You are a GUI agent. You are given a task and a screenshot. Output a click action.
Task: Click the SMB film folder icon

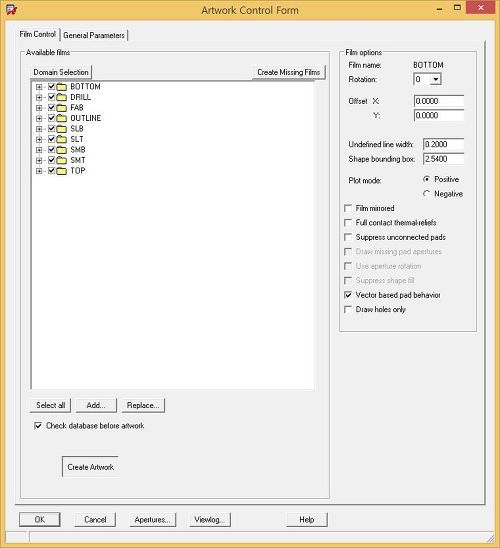(x=61, y=150)
